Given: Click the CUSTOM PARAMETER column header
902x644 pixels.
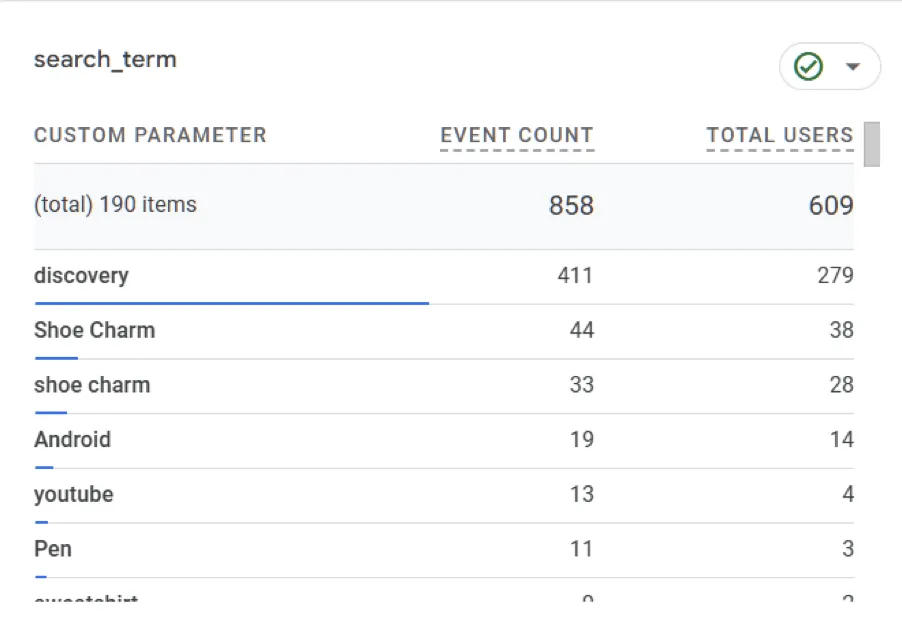Looking at the screenshot, I should pos(150,136).
